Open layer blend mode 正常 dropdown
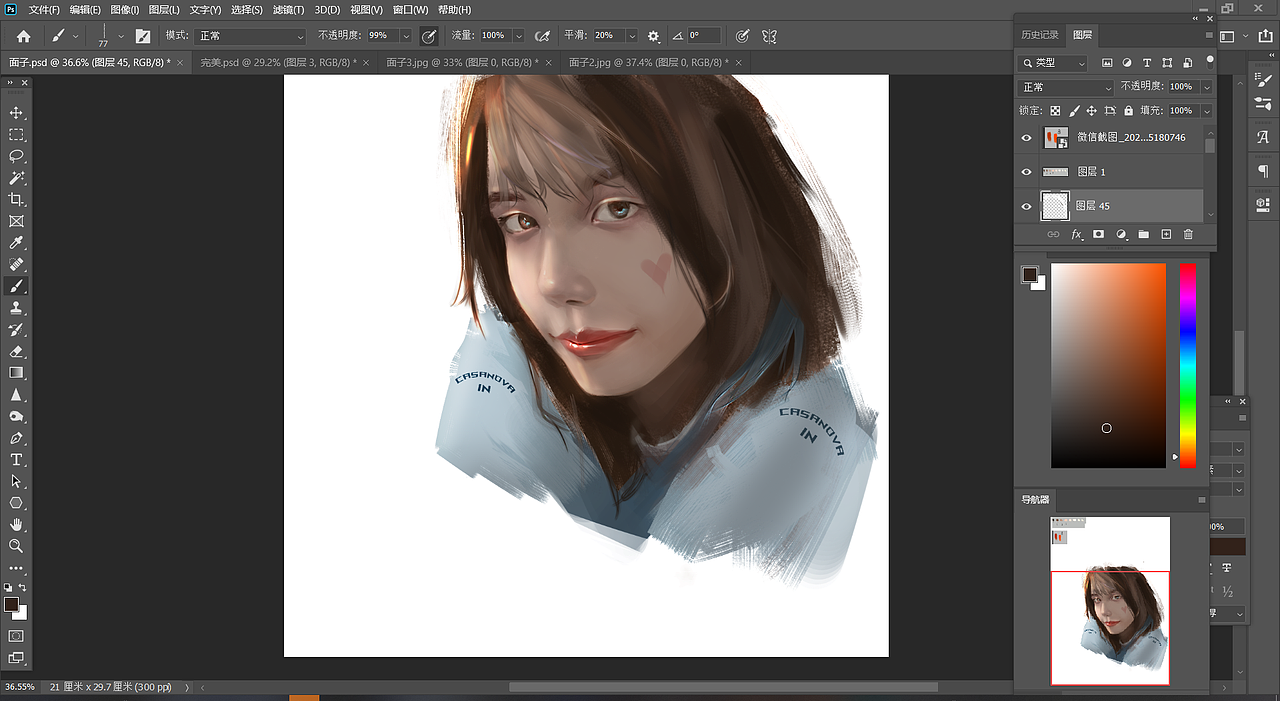The height and width of the screenshot is (701, 1280). (1066, 87)
